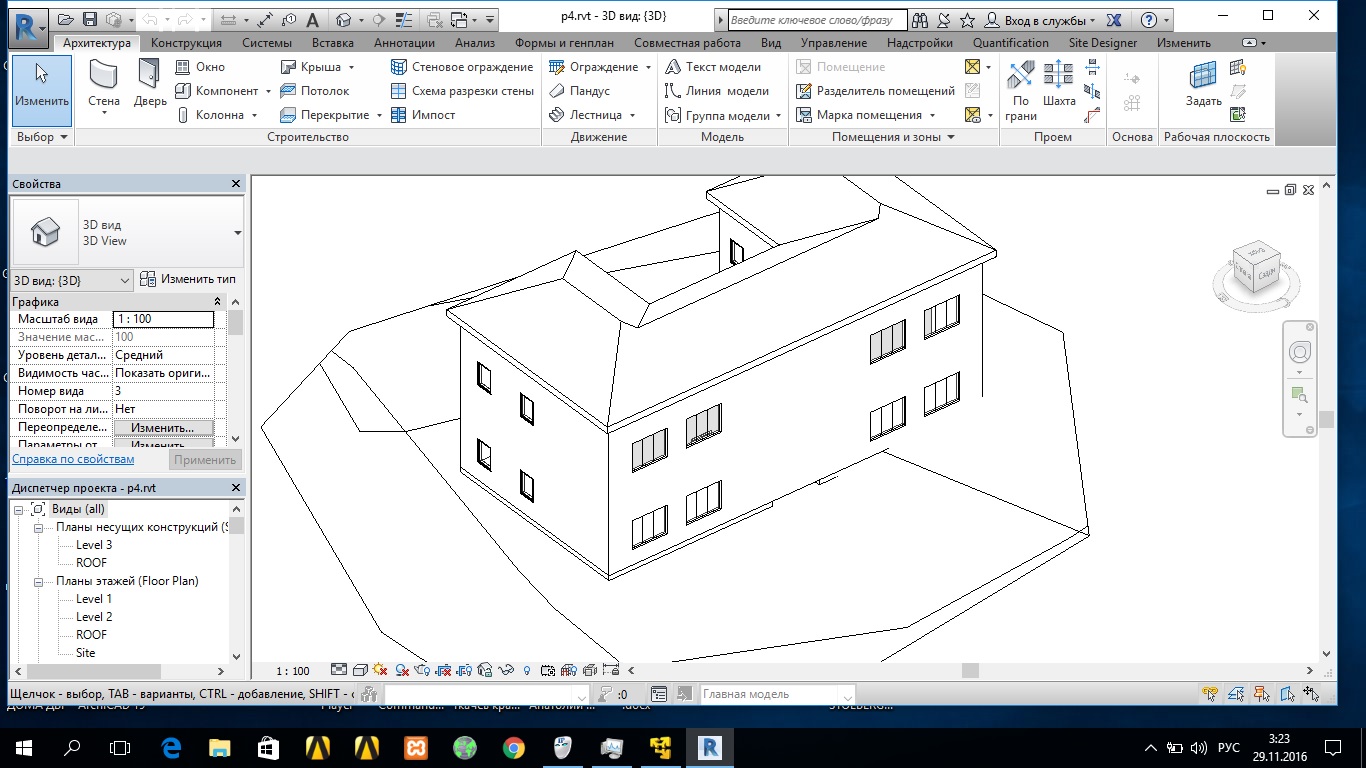Save the project with the floppy icon

click(90, 19)
